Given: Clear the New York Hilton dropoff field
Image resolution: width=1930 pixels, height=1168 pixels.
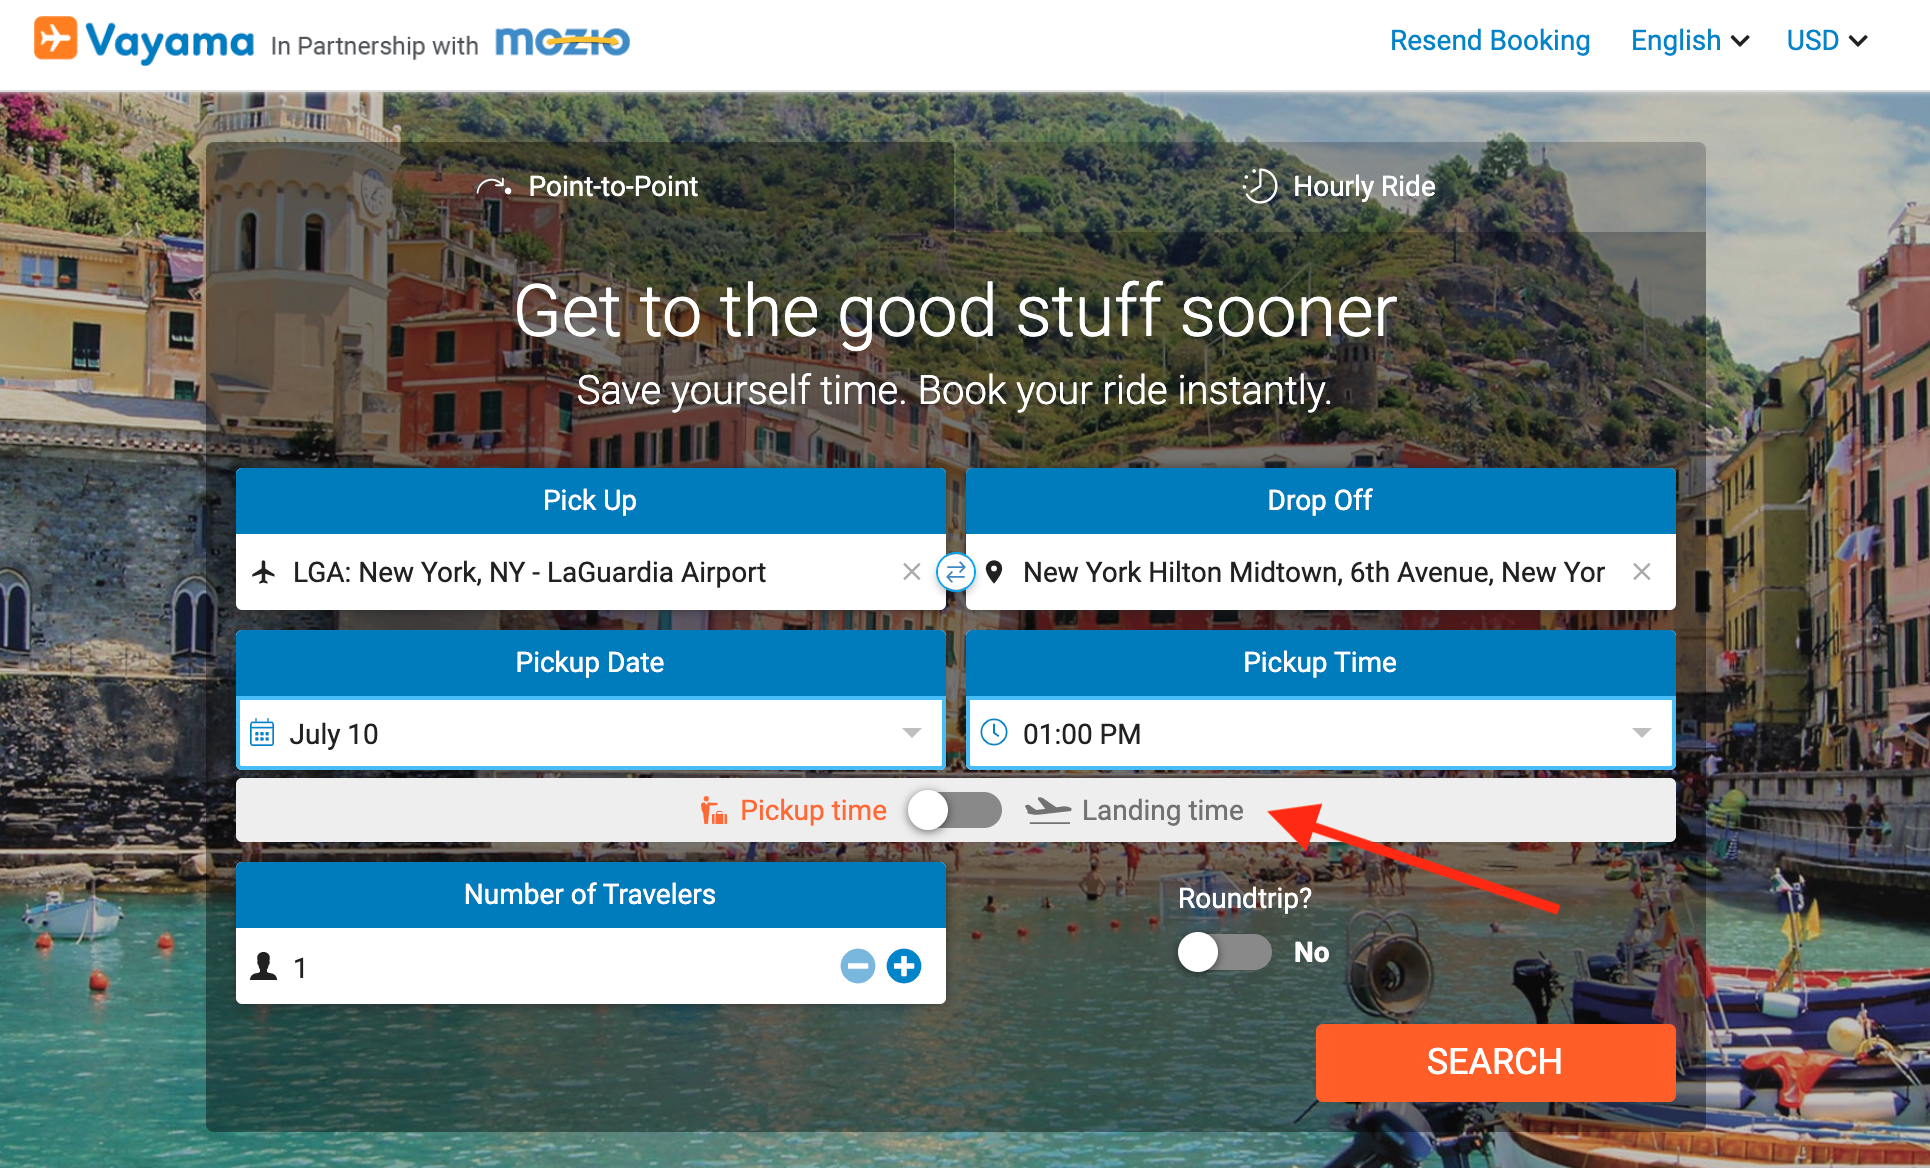Looking at the screenshot, I should point(1641,572).
